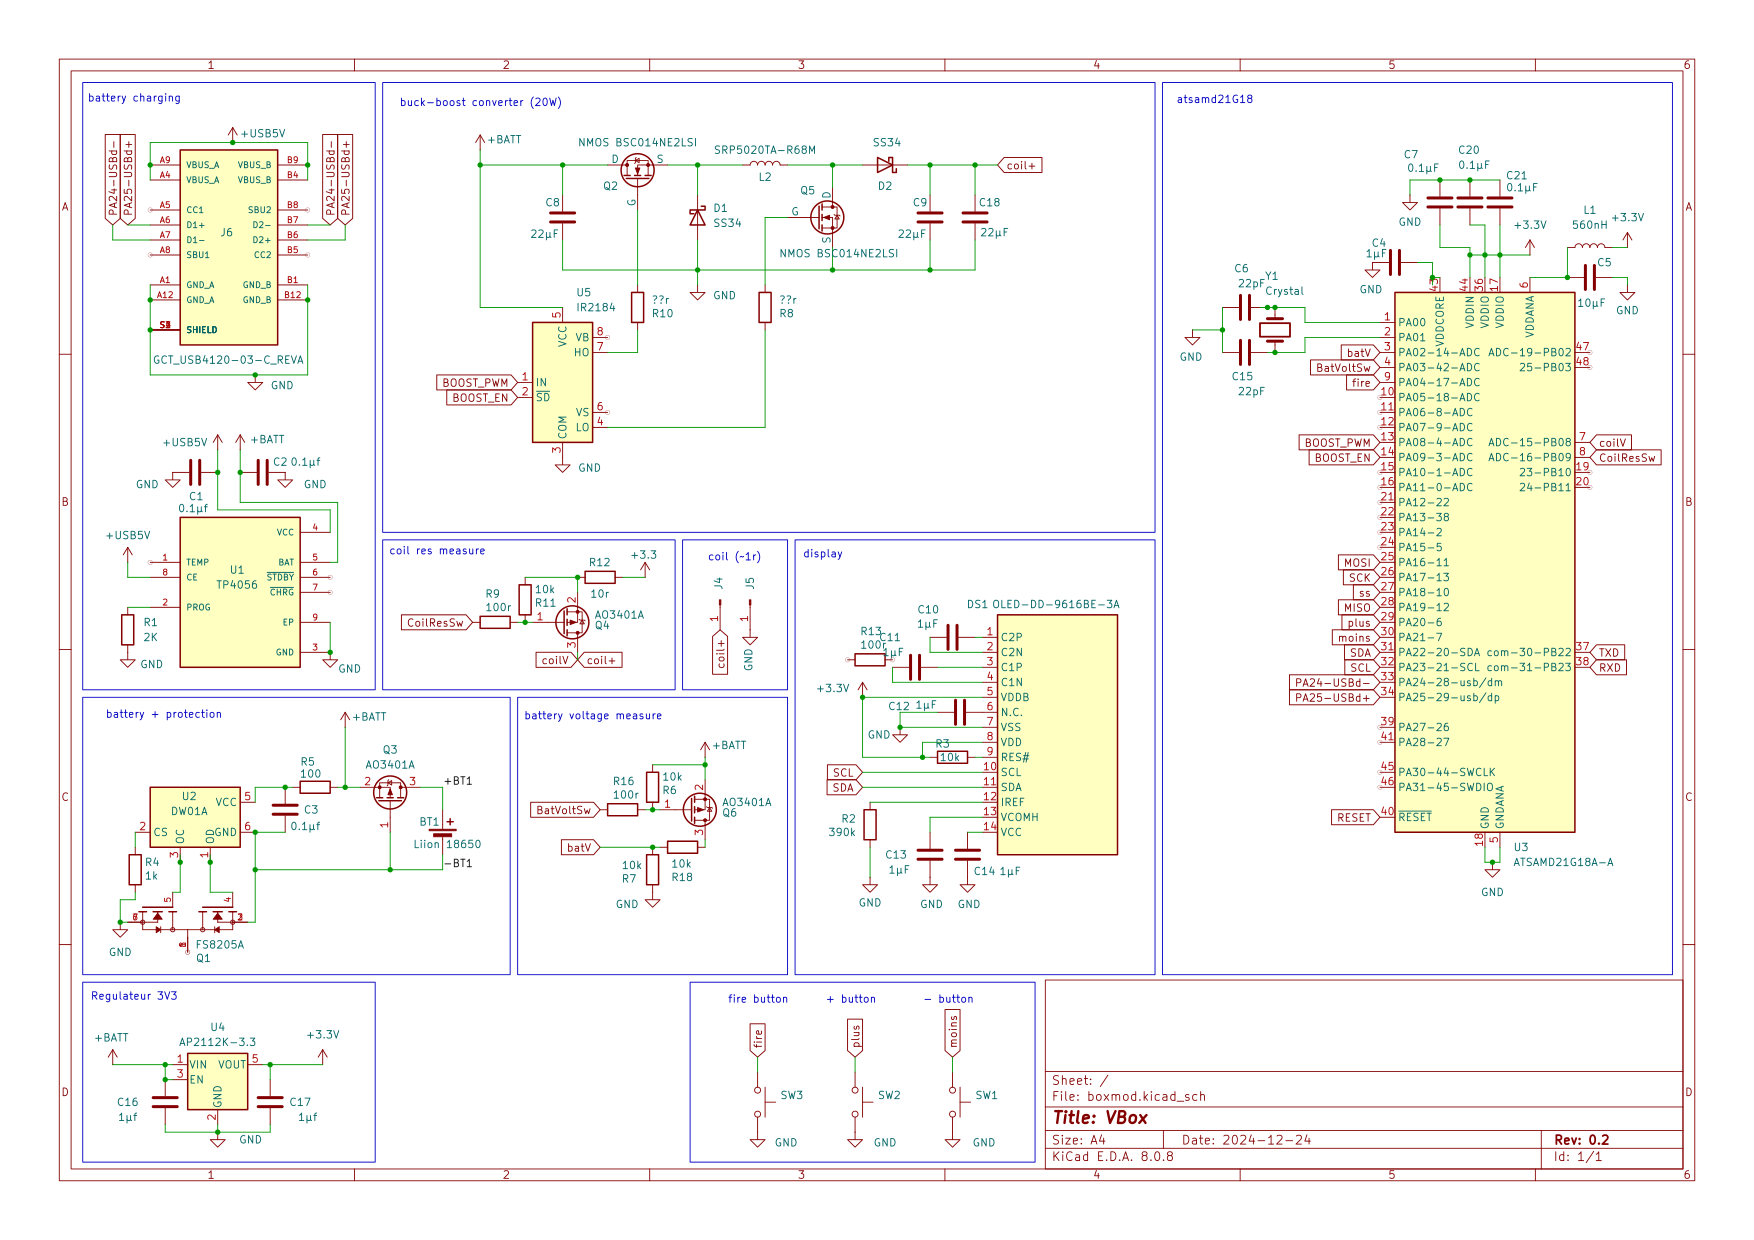
Task: Select the R1 2K resistor symbol
Action: (127, 630)
